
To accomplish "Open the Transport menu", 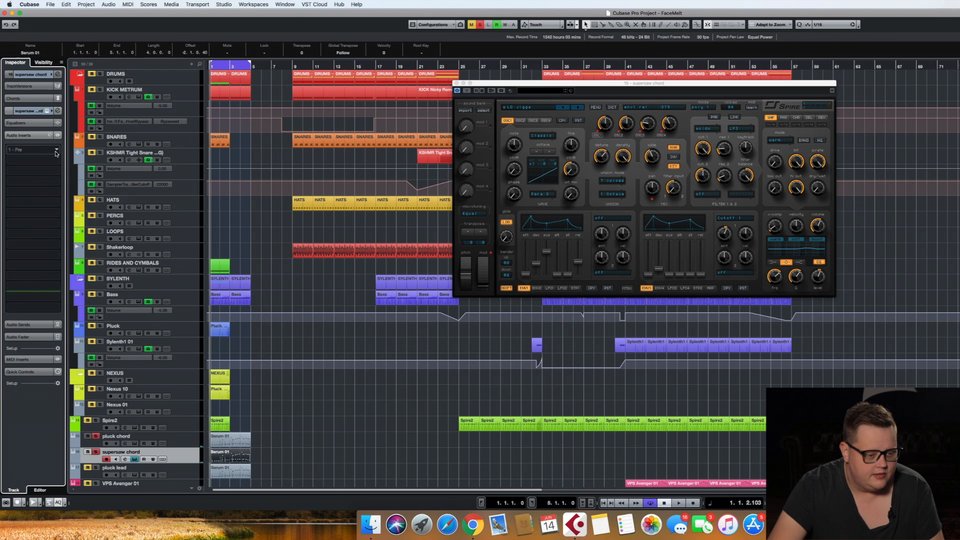I will [197, 4].
